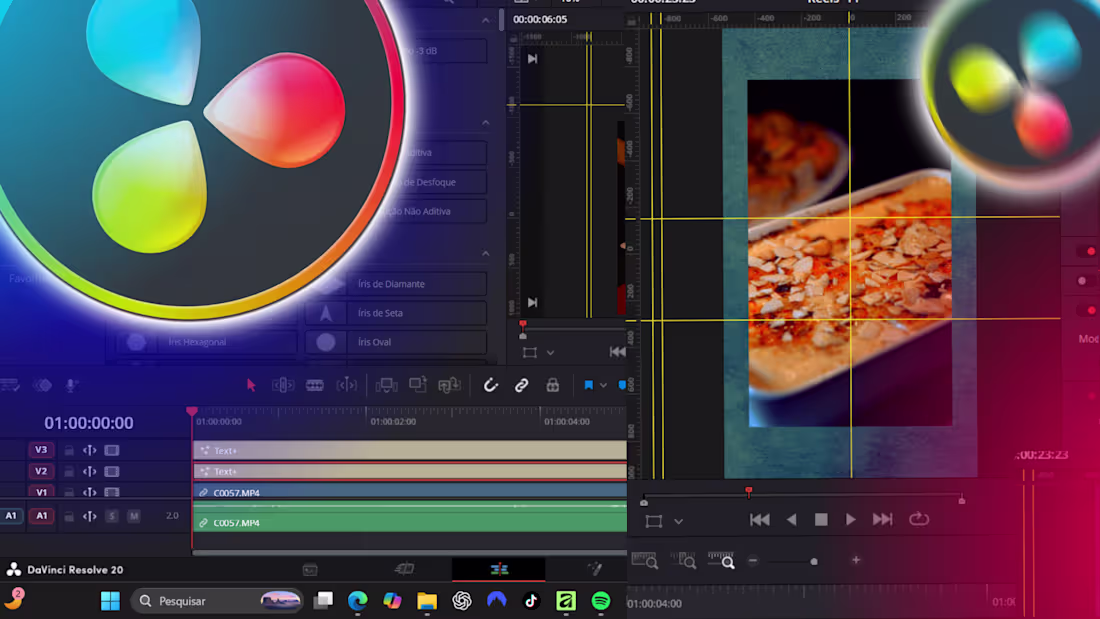
Task: Switch to the Fusion page
Action: tap(595, 569)
